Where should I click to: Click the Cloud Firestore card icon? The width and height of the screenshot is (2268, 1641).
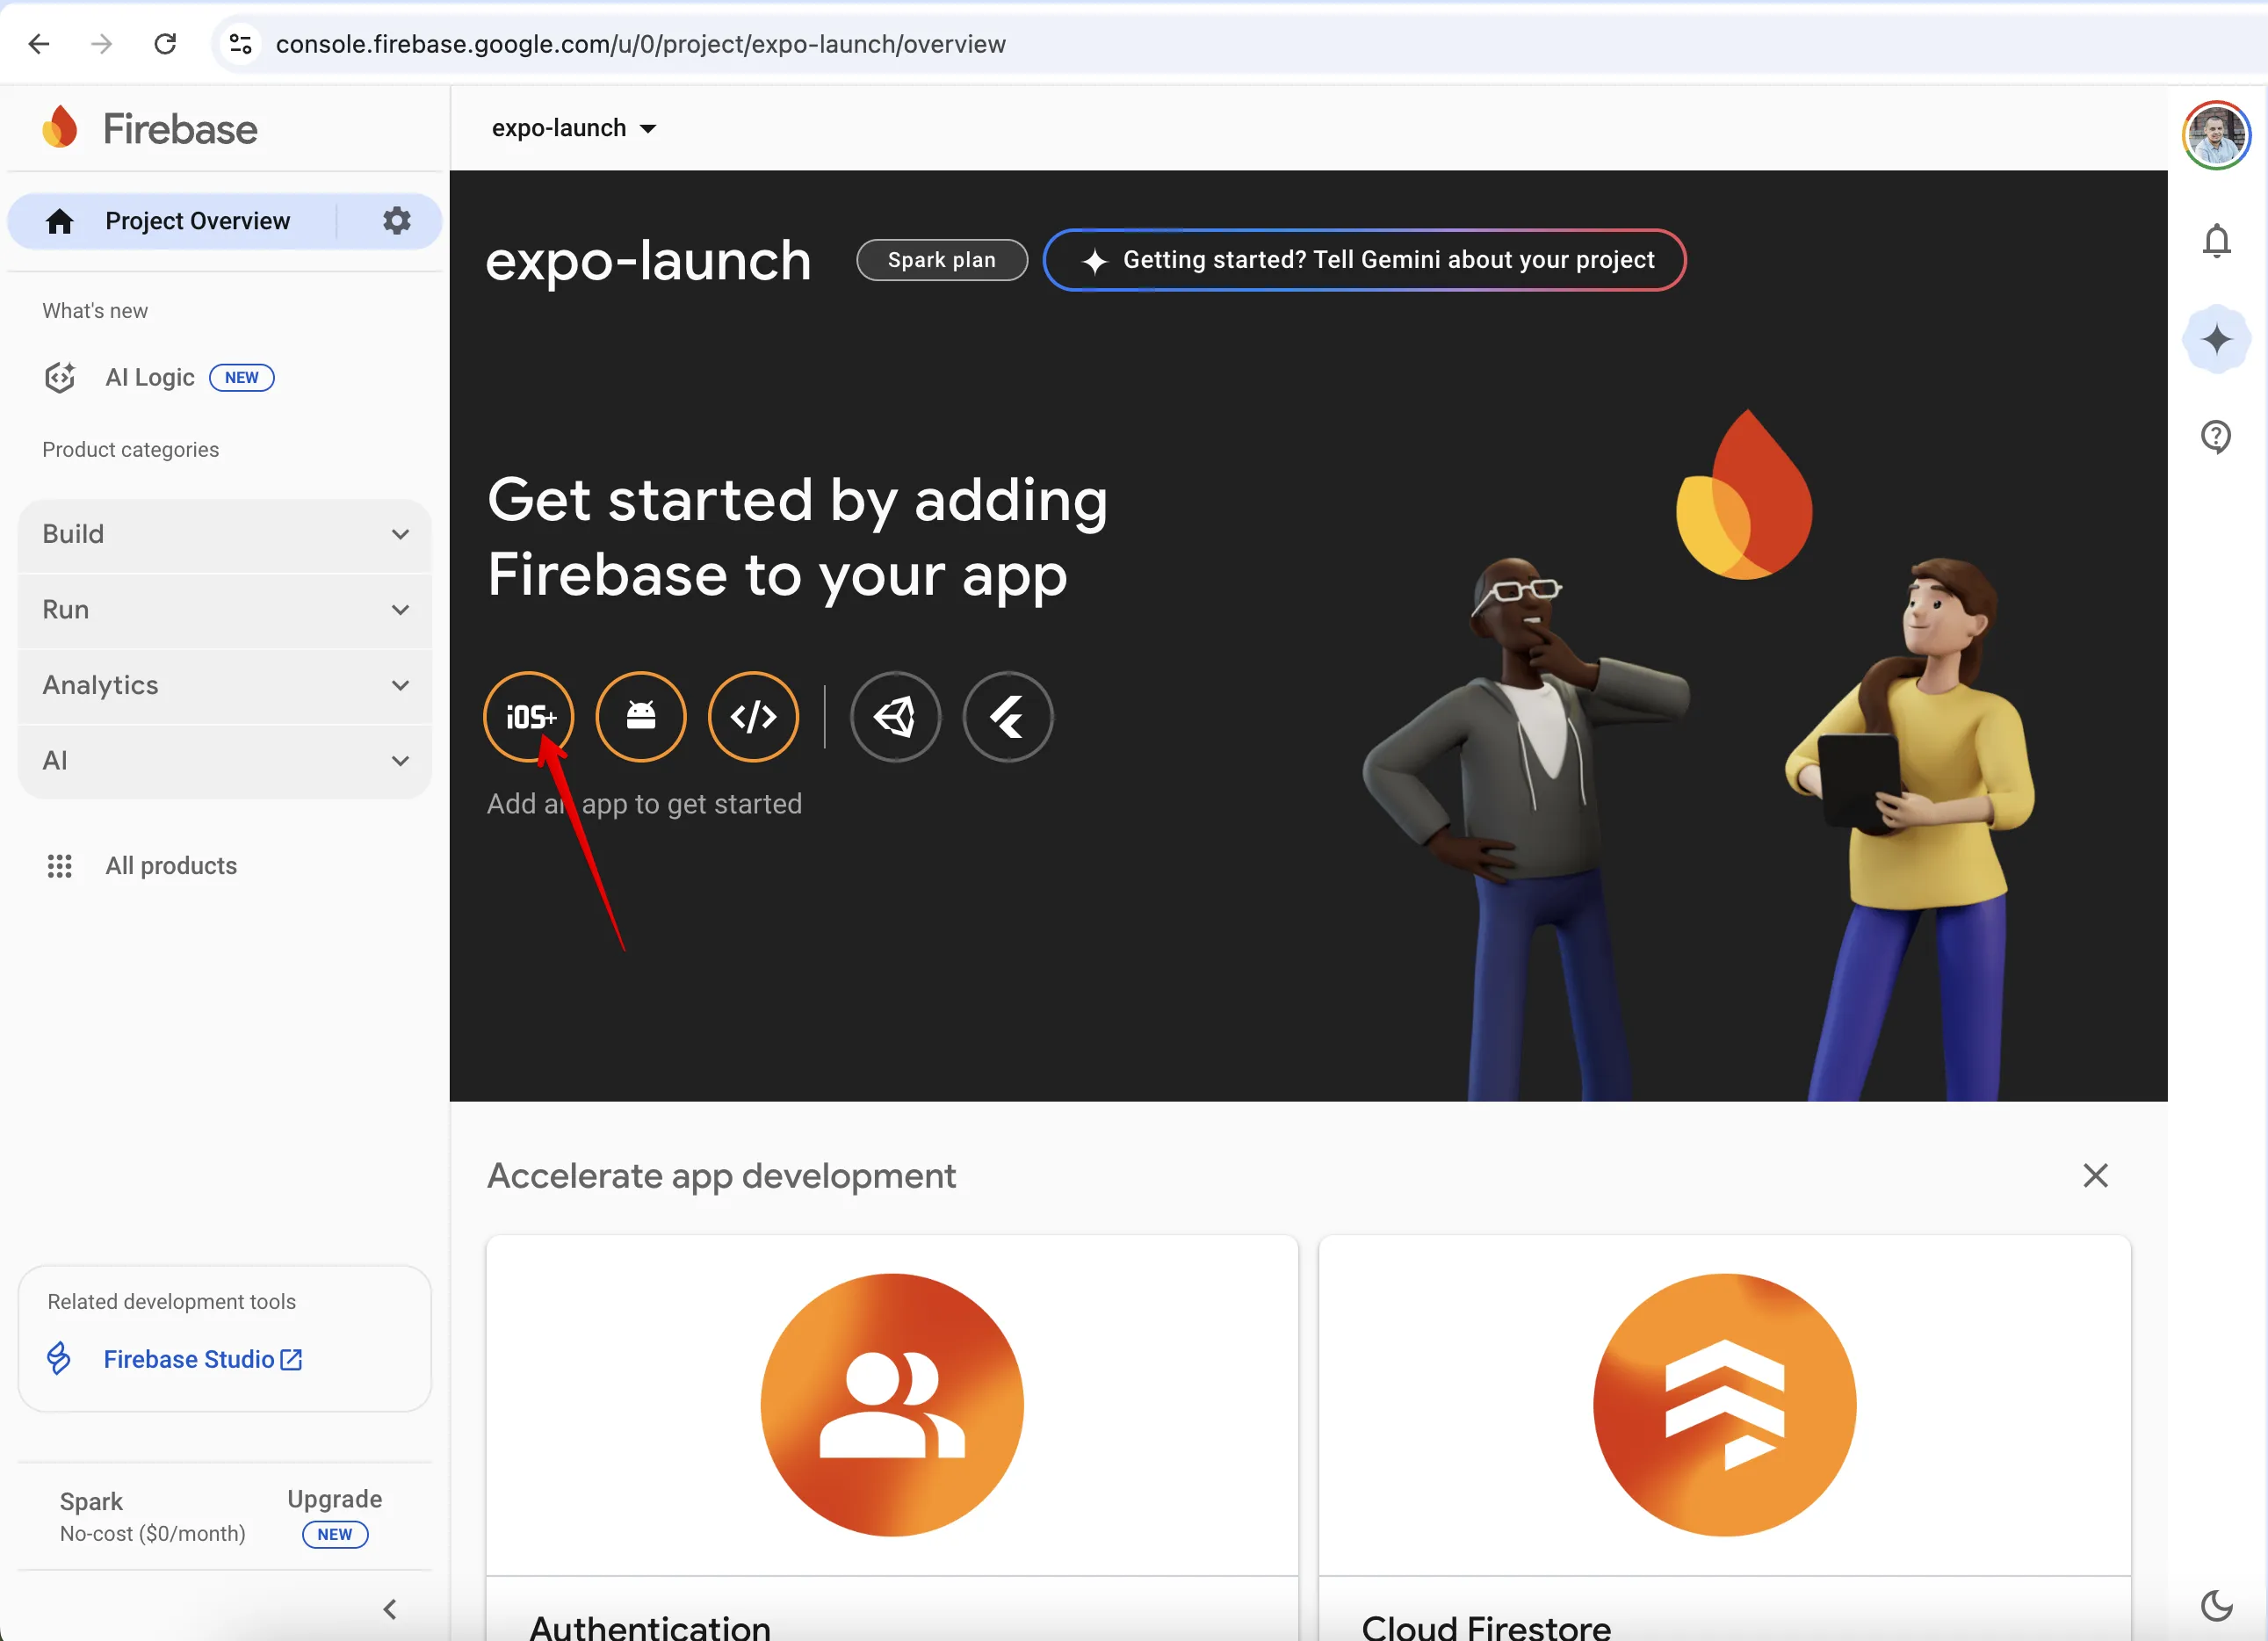click(x=1724, y=1404)
